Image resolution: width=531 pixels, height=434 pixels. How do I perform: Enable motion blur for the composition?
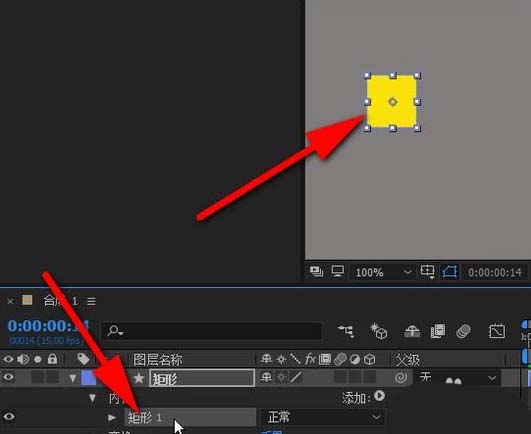coord(463,331)
